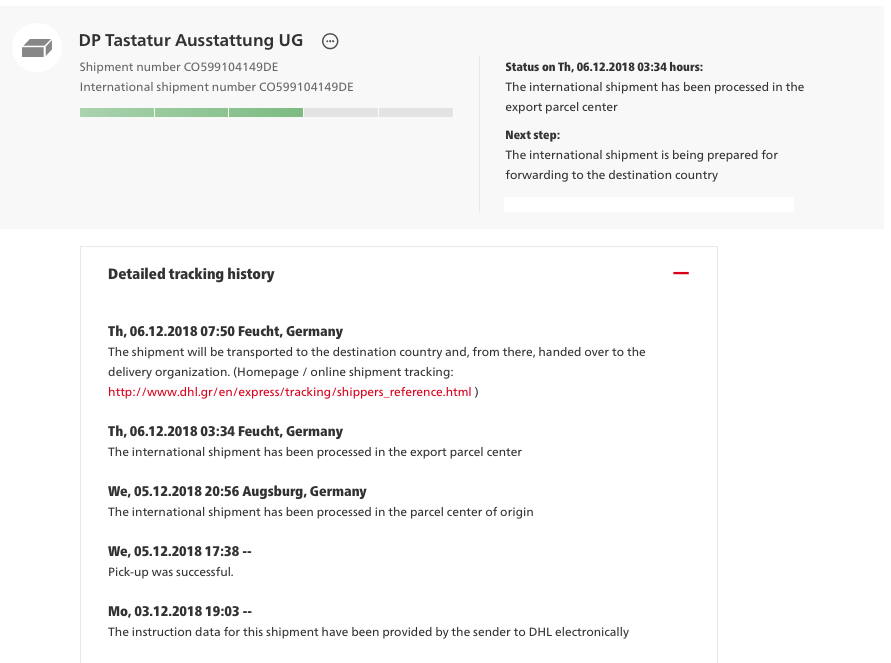
Task: Click the blank white field under Next step
Action: (x=649, y=205)
